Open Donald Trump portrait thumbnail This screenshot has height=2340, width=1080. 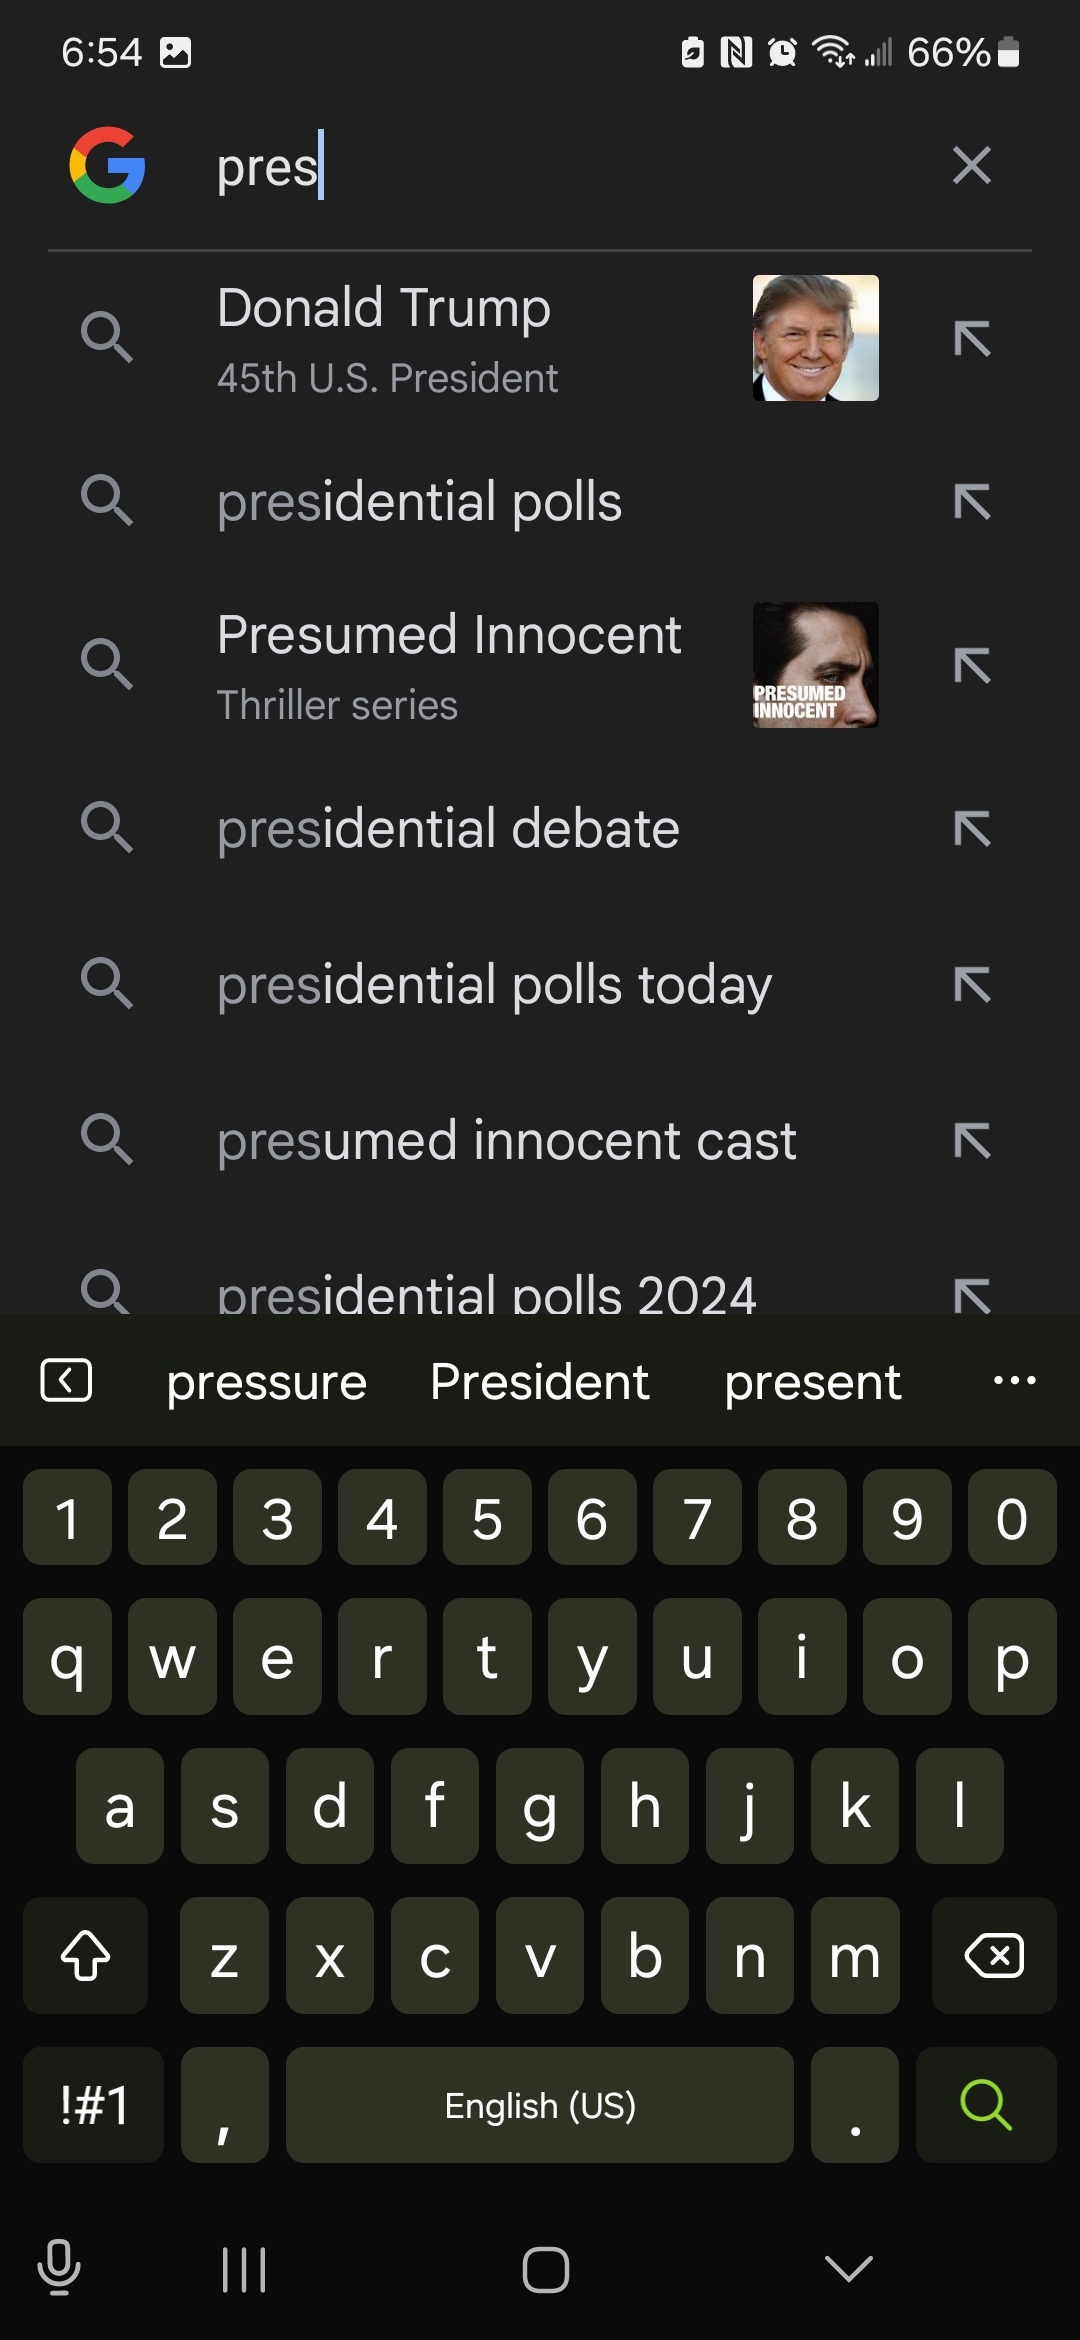coord(815,338)
